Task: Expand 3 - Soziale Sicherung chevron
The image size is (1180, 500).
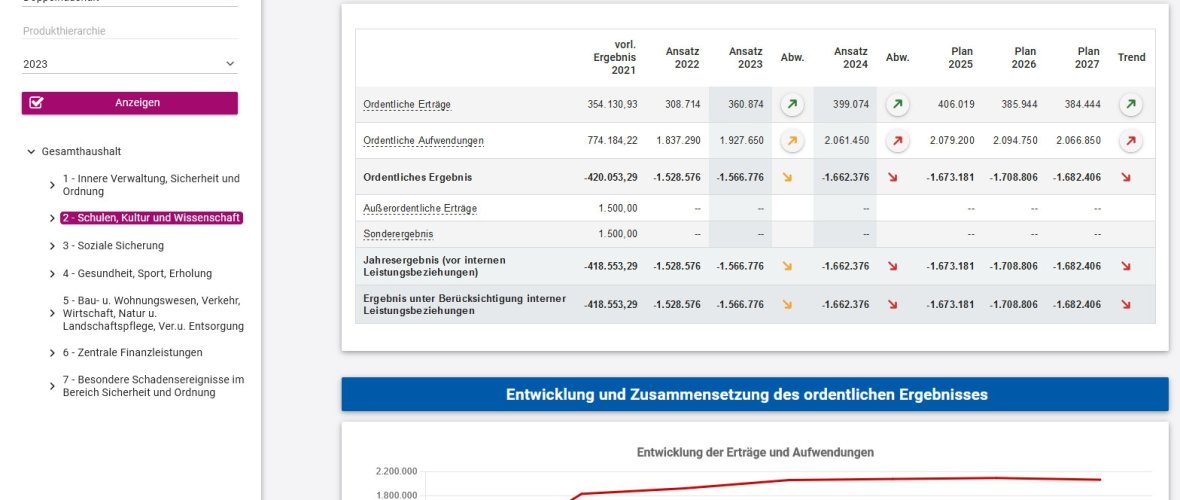Action: (52, 246)
